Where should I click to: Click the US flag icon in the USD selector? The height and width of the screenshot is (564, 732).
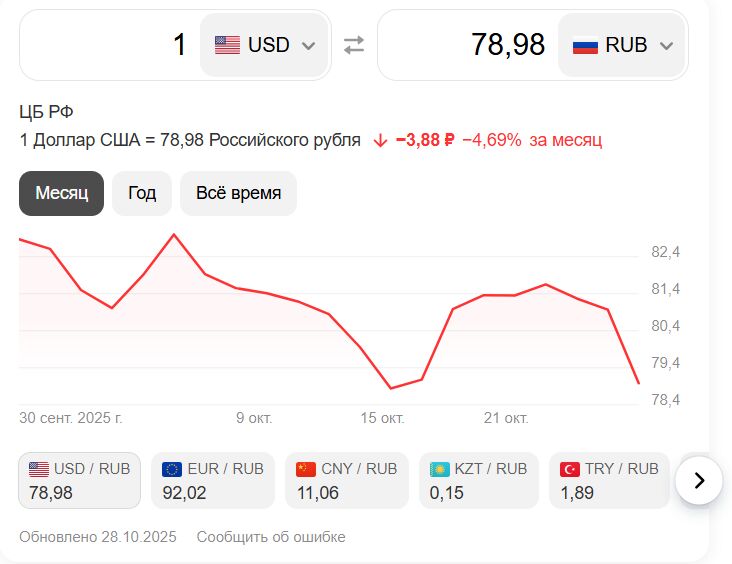pyautogui.click(x=228, y=45)
